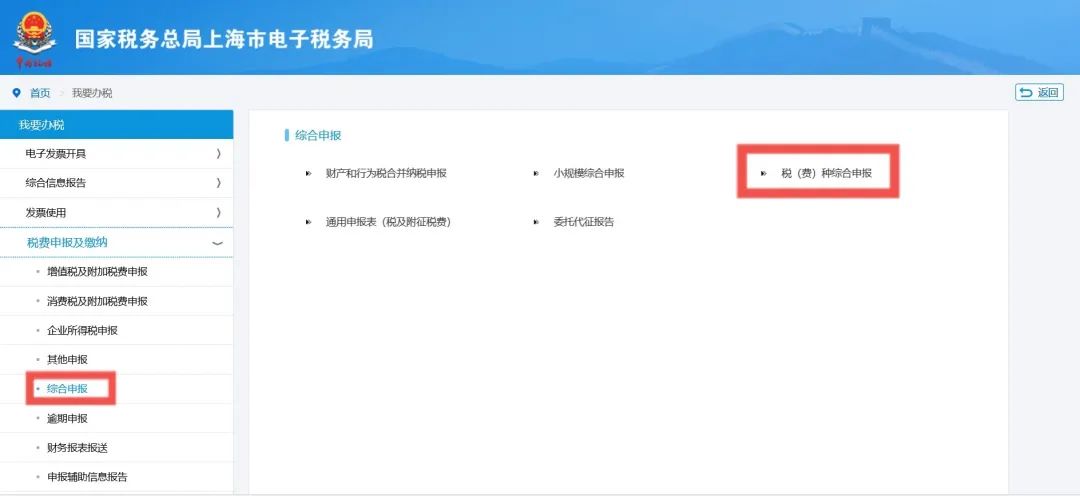Select the 我要办税 sidebar header
Viewport: 1080px width, 496px height.
click(x=116, y=125)
